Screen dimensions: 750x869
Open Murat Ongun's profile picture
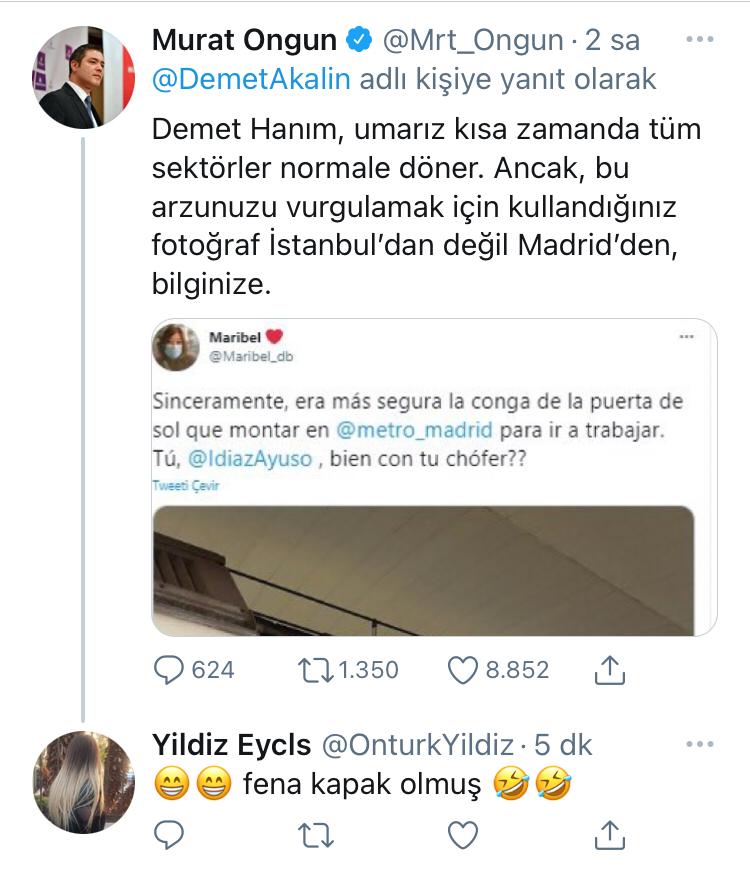[x=83, y=77]
